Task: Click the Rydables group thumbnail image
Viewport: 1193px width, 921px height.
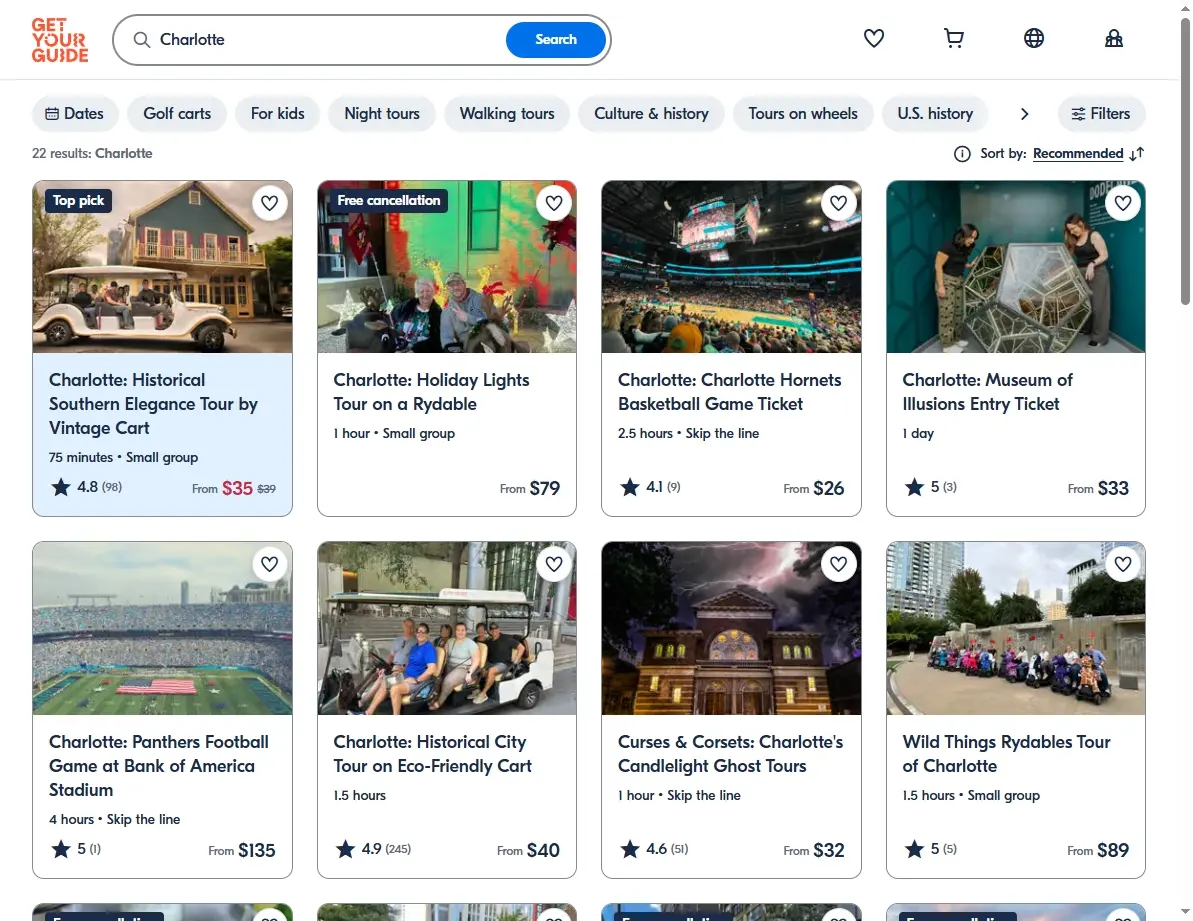Action: click(x=1016, y=628)
